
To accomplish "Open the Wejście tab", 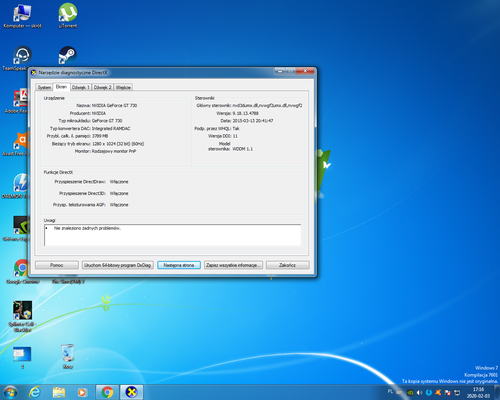I will [123, 87].
